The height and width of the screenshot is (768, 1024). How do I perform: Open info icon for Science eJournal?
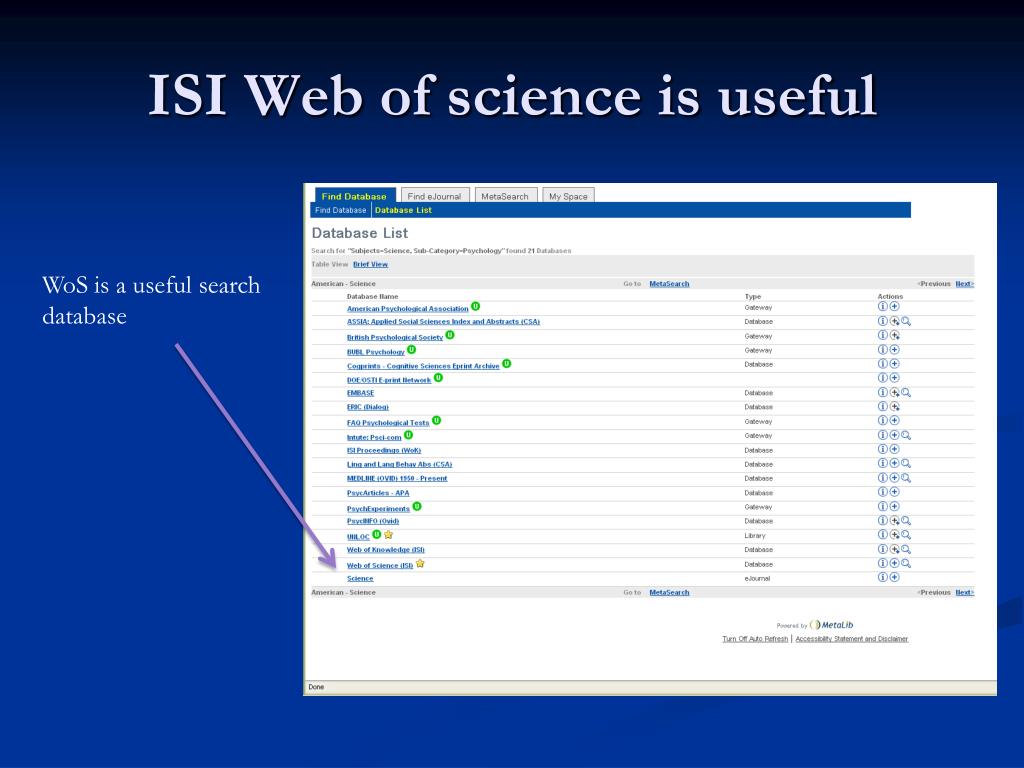(x=882, y=577)
